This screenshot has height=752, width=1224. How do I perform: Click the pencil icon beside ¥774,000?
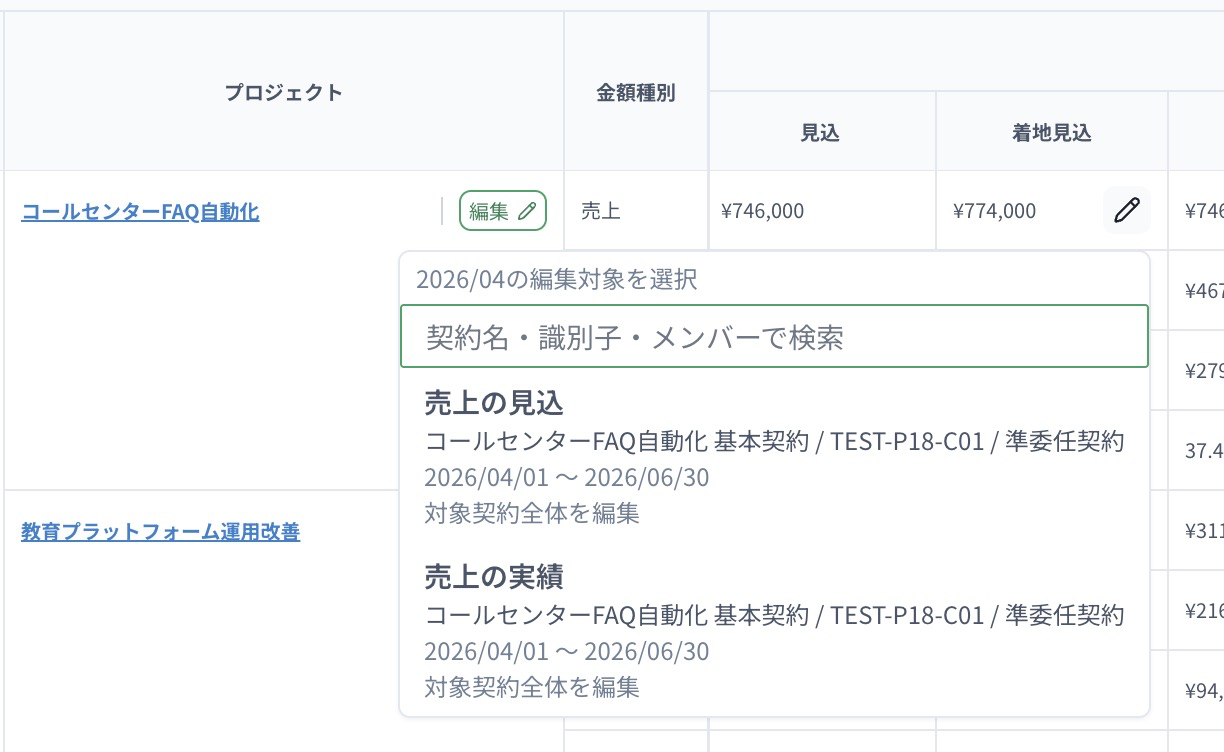click(x=1127, y=210)
